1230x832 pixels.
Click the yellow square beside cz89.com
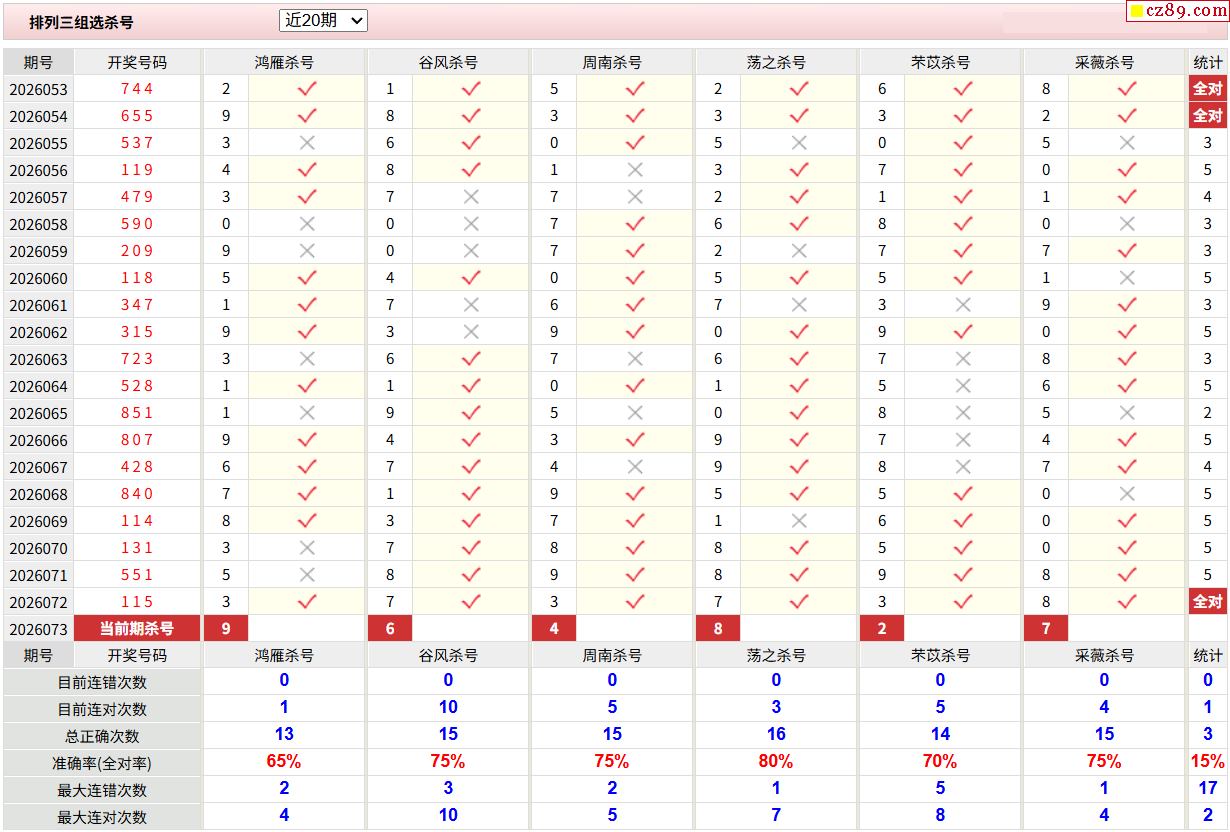1137,12
